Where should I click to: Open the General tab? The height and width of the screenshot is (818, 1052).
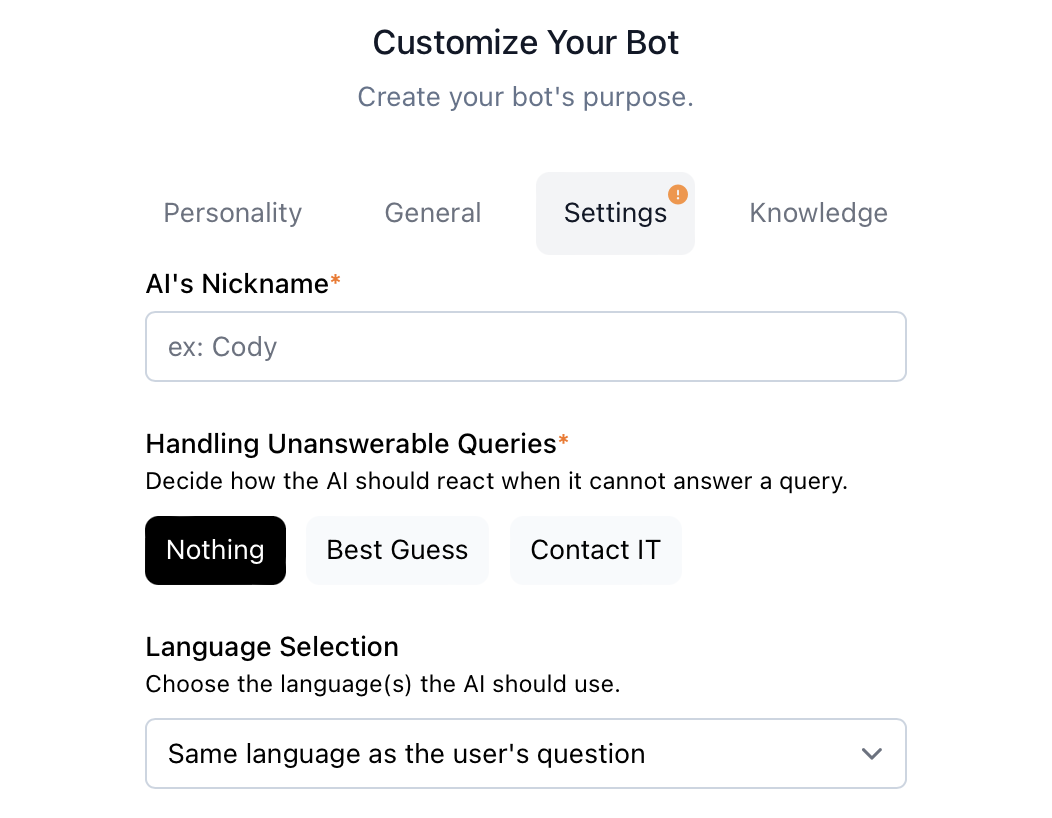coord(433,213)
